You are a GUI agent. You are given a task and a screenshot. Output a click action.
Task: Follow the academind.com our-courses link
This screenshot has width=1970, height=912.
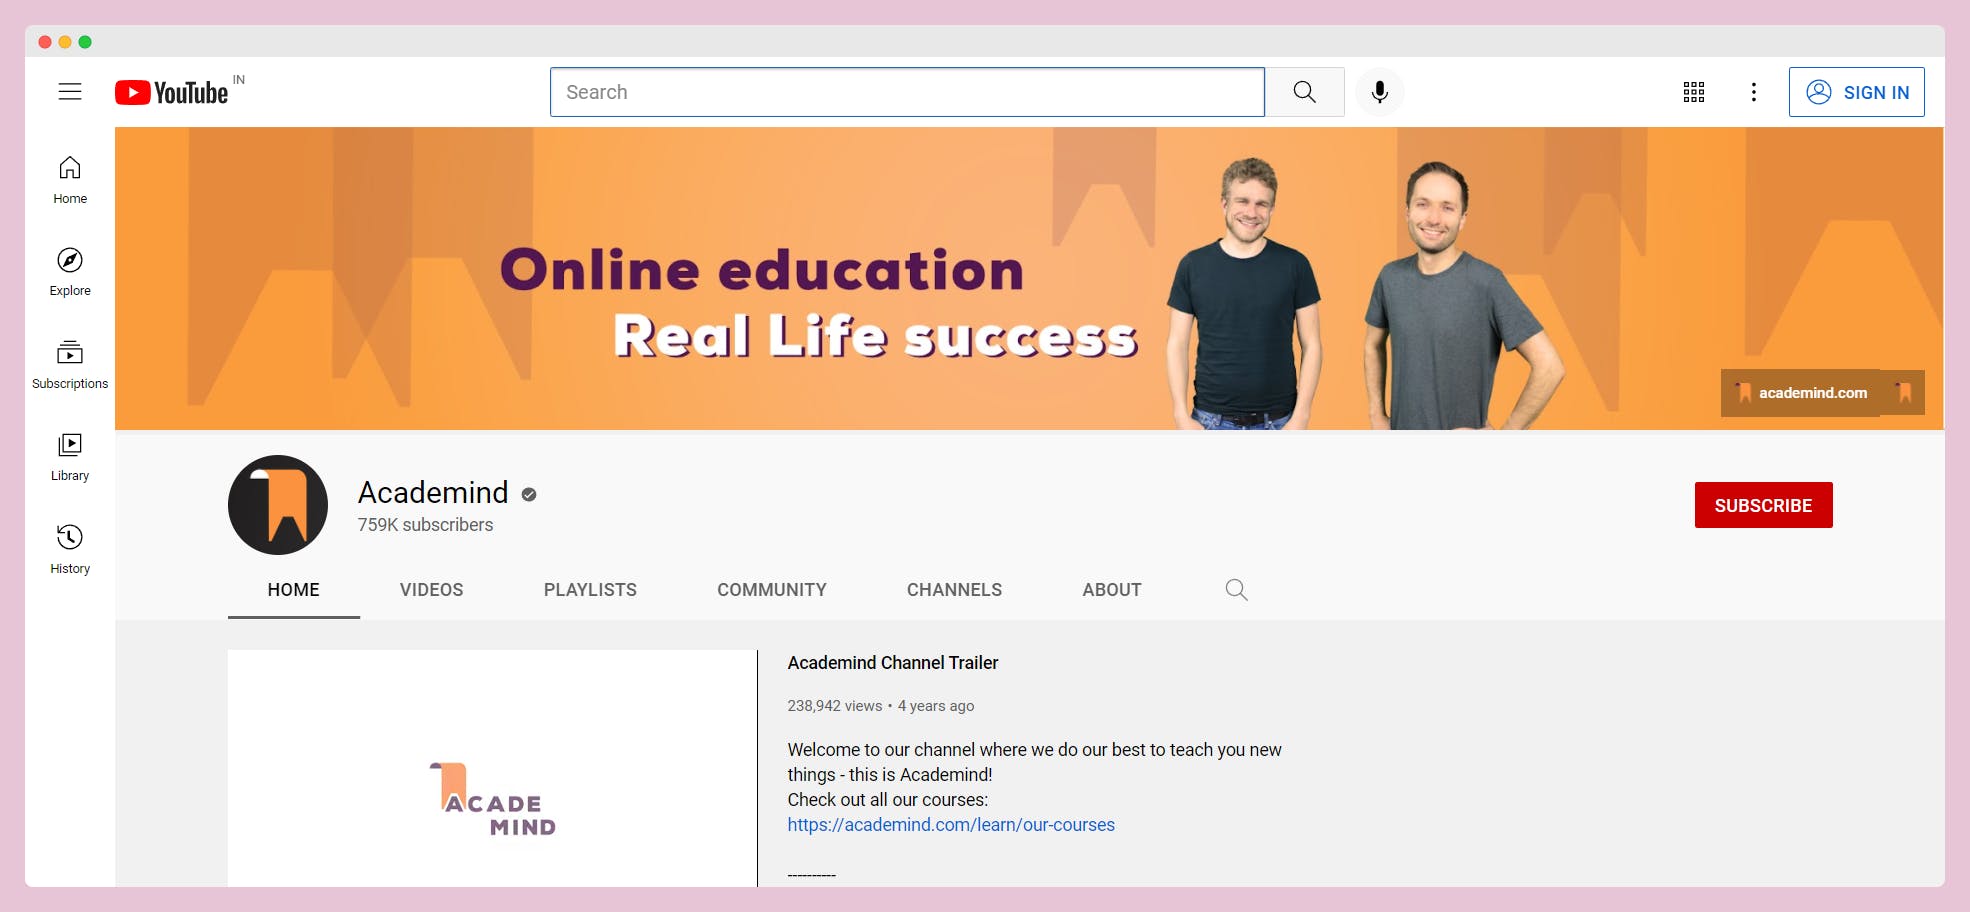coord(951,825)
